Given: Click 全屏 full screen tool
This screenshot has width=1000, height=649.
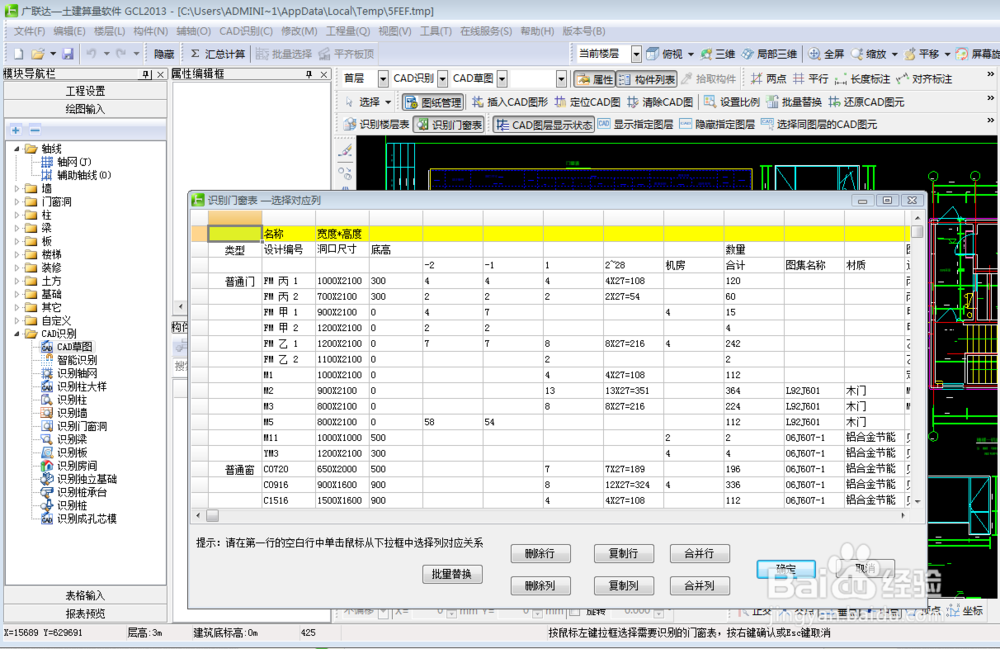Looking at the screenshot, I should point(826,54).
